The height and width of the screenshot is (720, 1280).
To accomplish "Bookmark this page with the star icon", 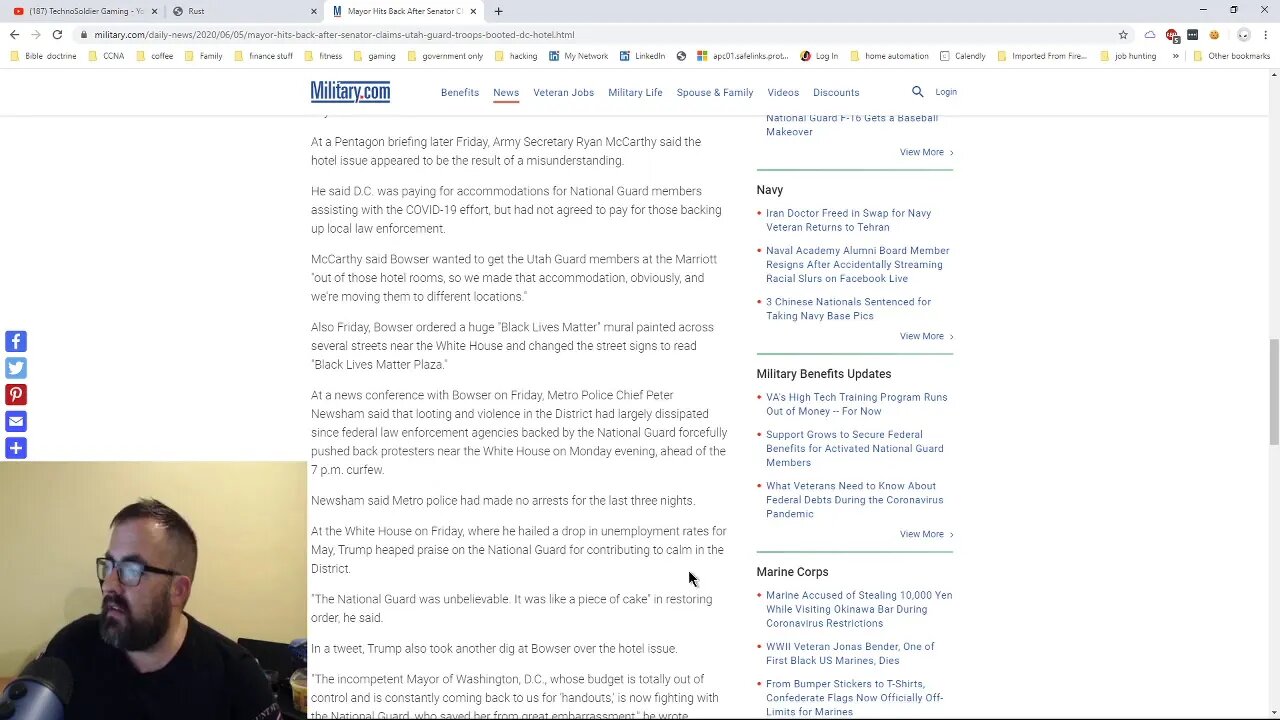I will (x=1123, y=34).
